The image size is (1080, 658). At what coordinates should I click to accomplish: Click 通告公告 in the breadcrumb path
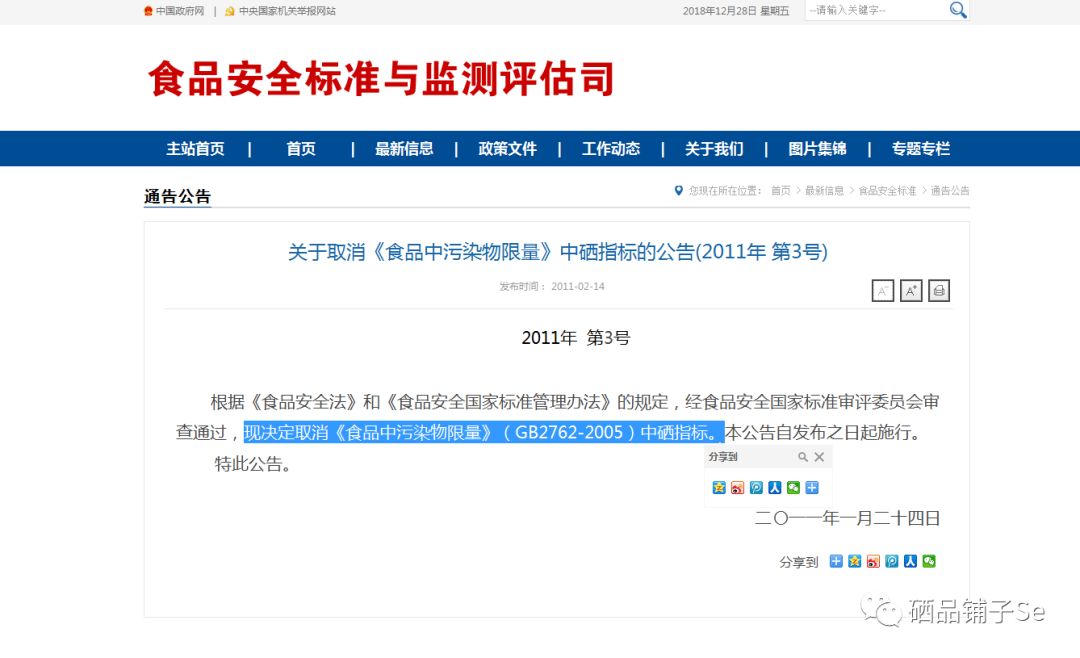pyautogui.click(x=950, y=191)
